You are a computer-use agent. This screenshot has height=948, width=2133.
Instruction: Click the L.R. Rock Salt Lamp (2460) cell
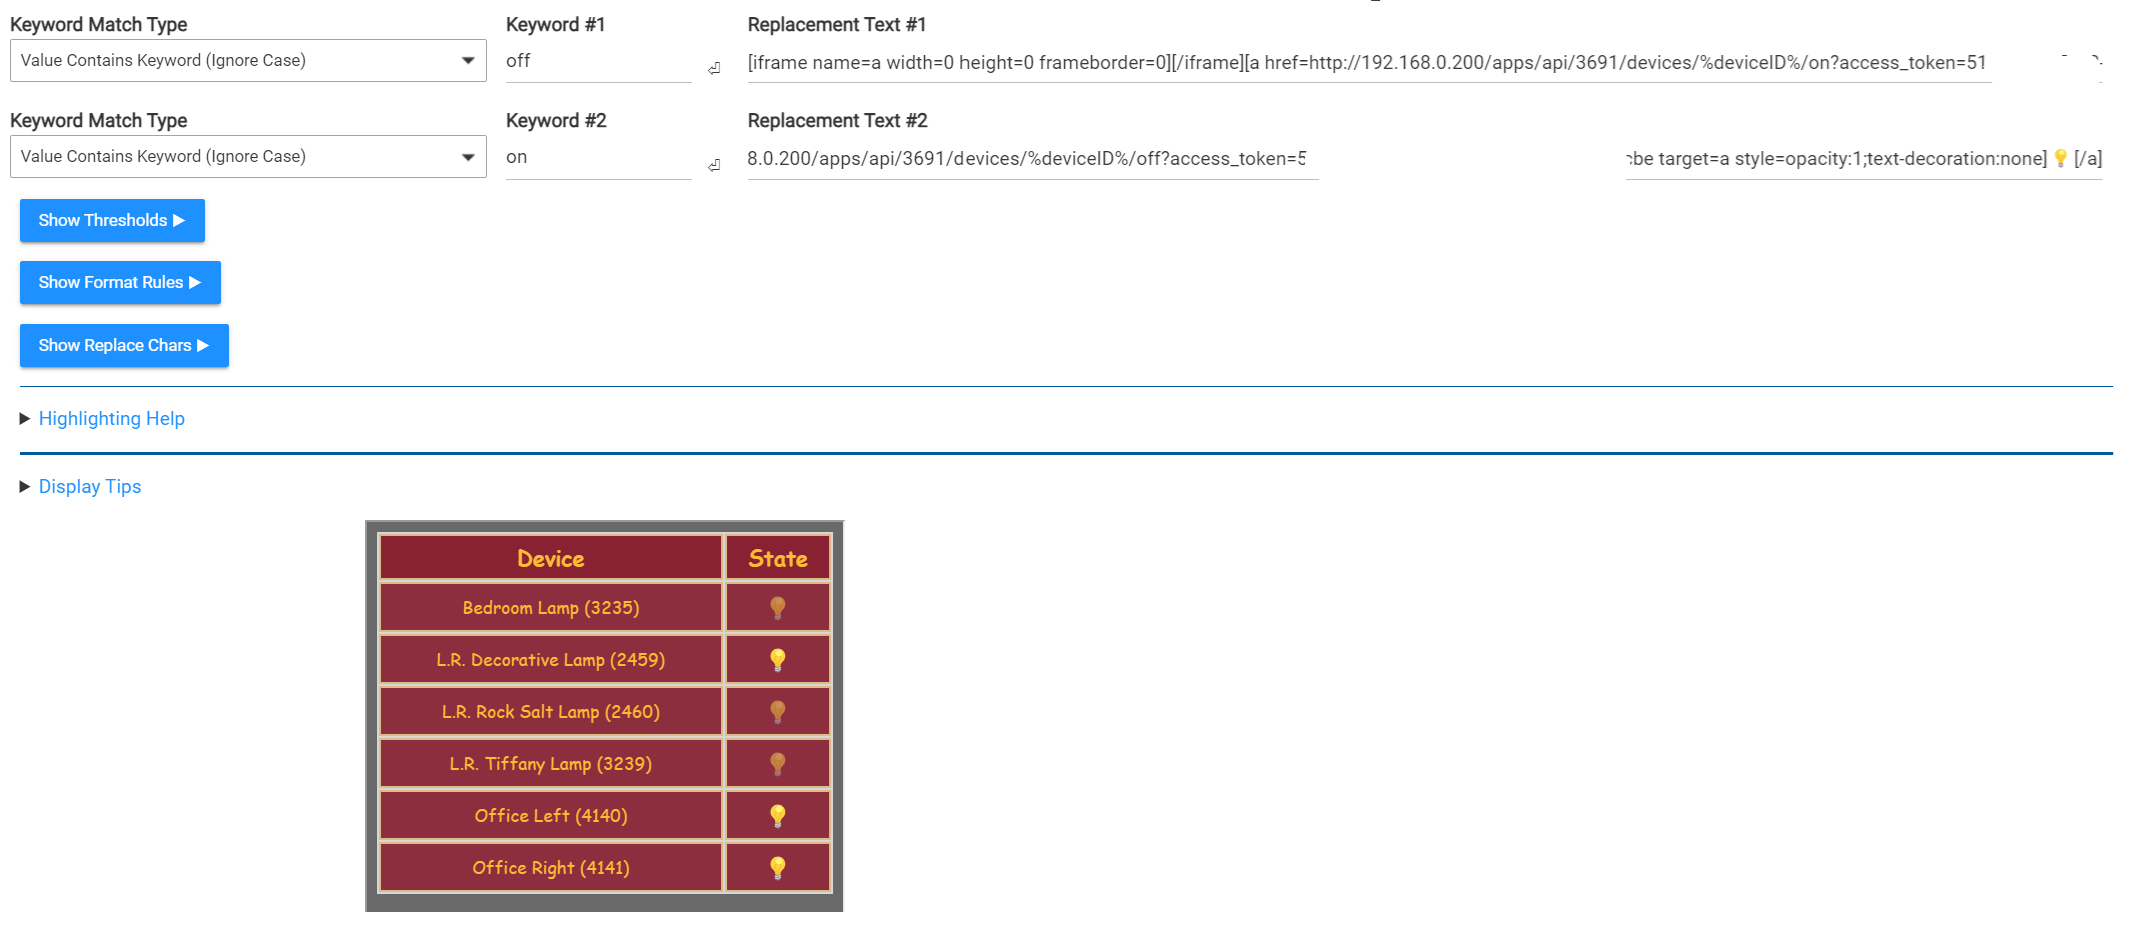(x=551, y=712)
